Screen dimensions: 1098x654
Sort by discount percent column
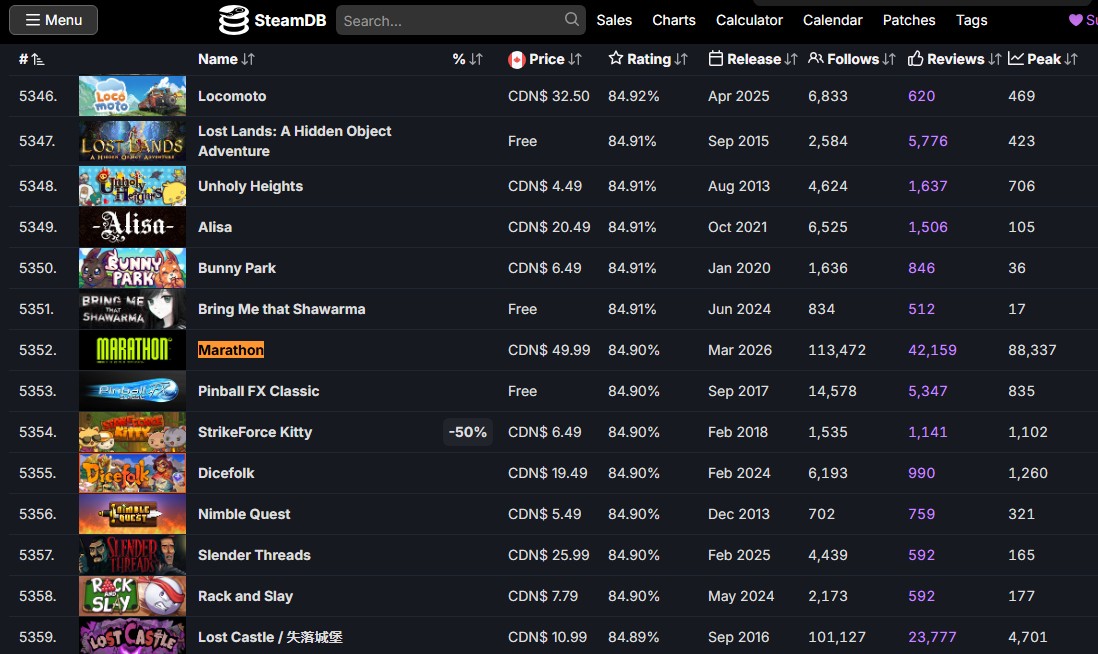(x=468, y=60)
